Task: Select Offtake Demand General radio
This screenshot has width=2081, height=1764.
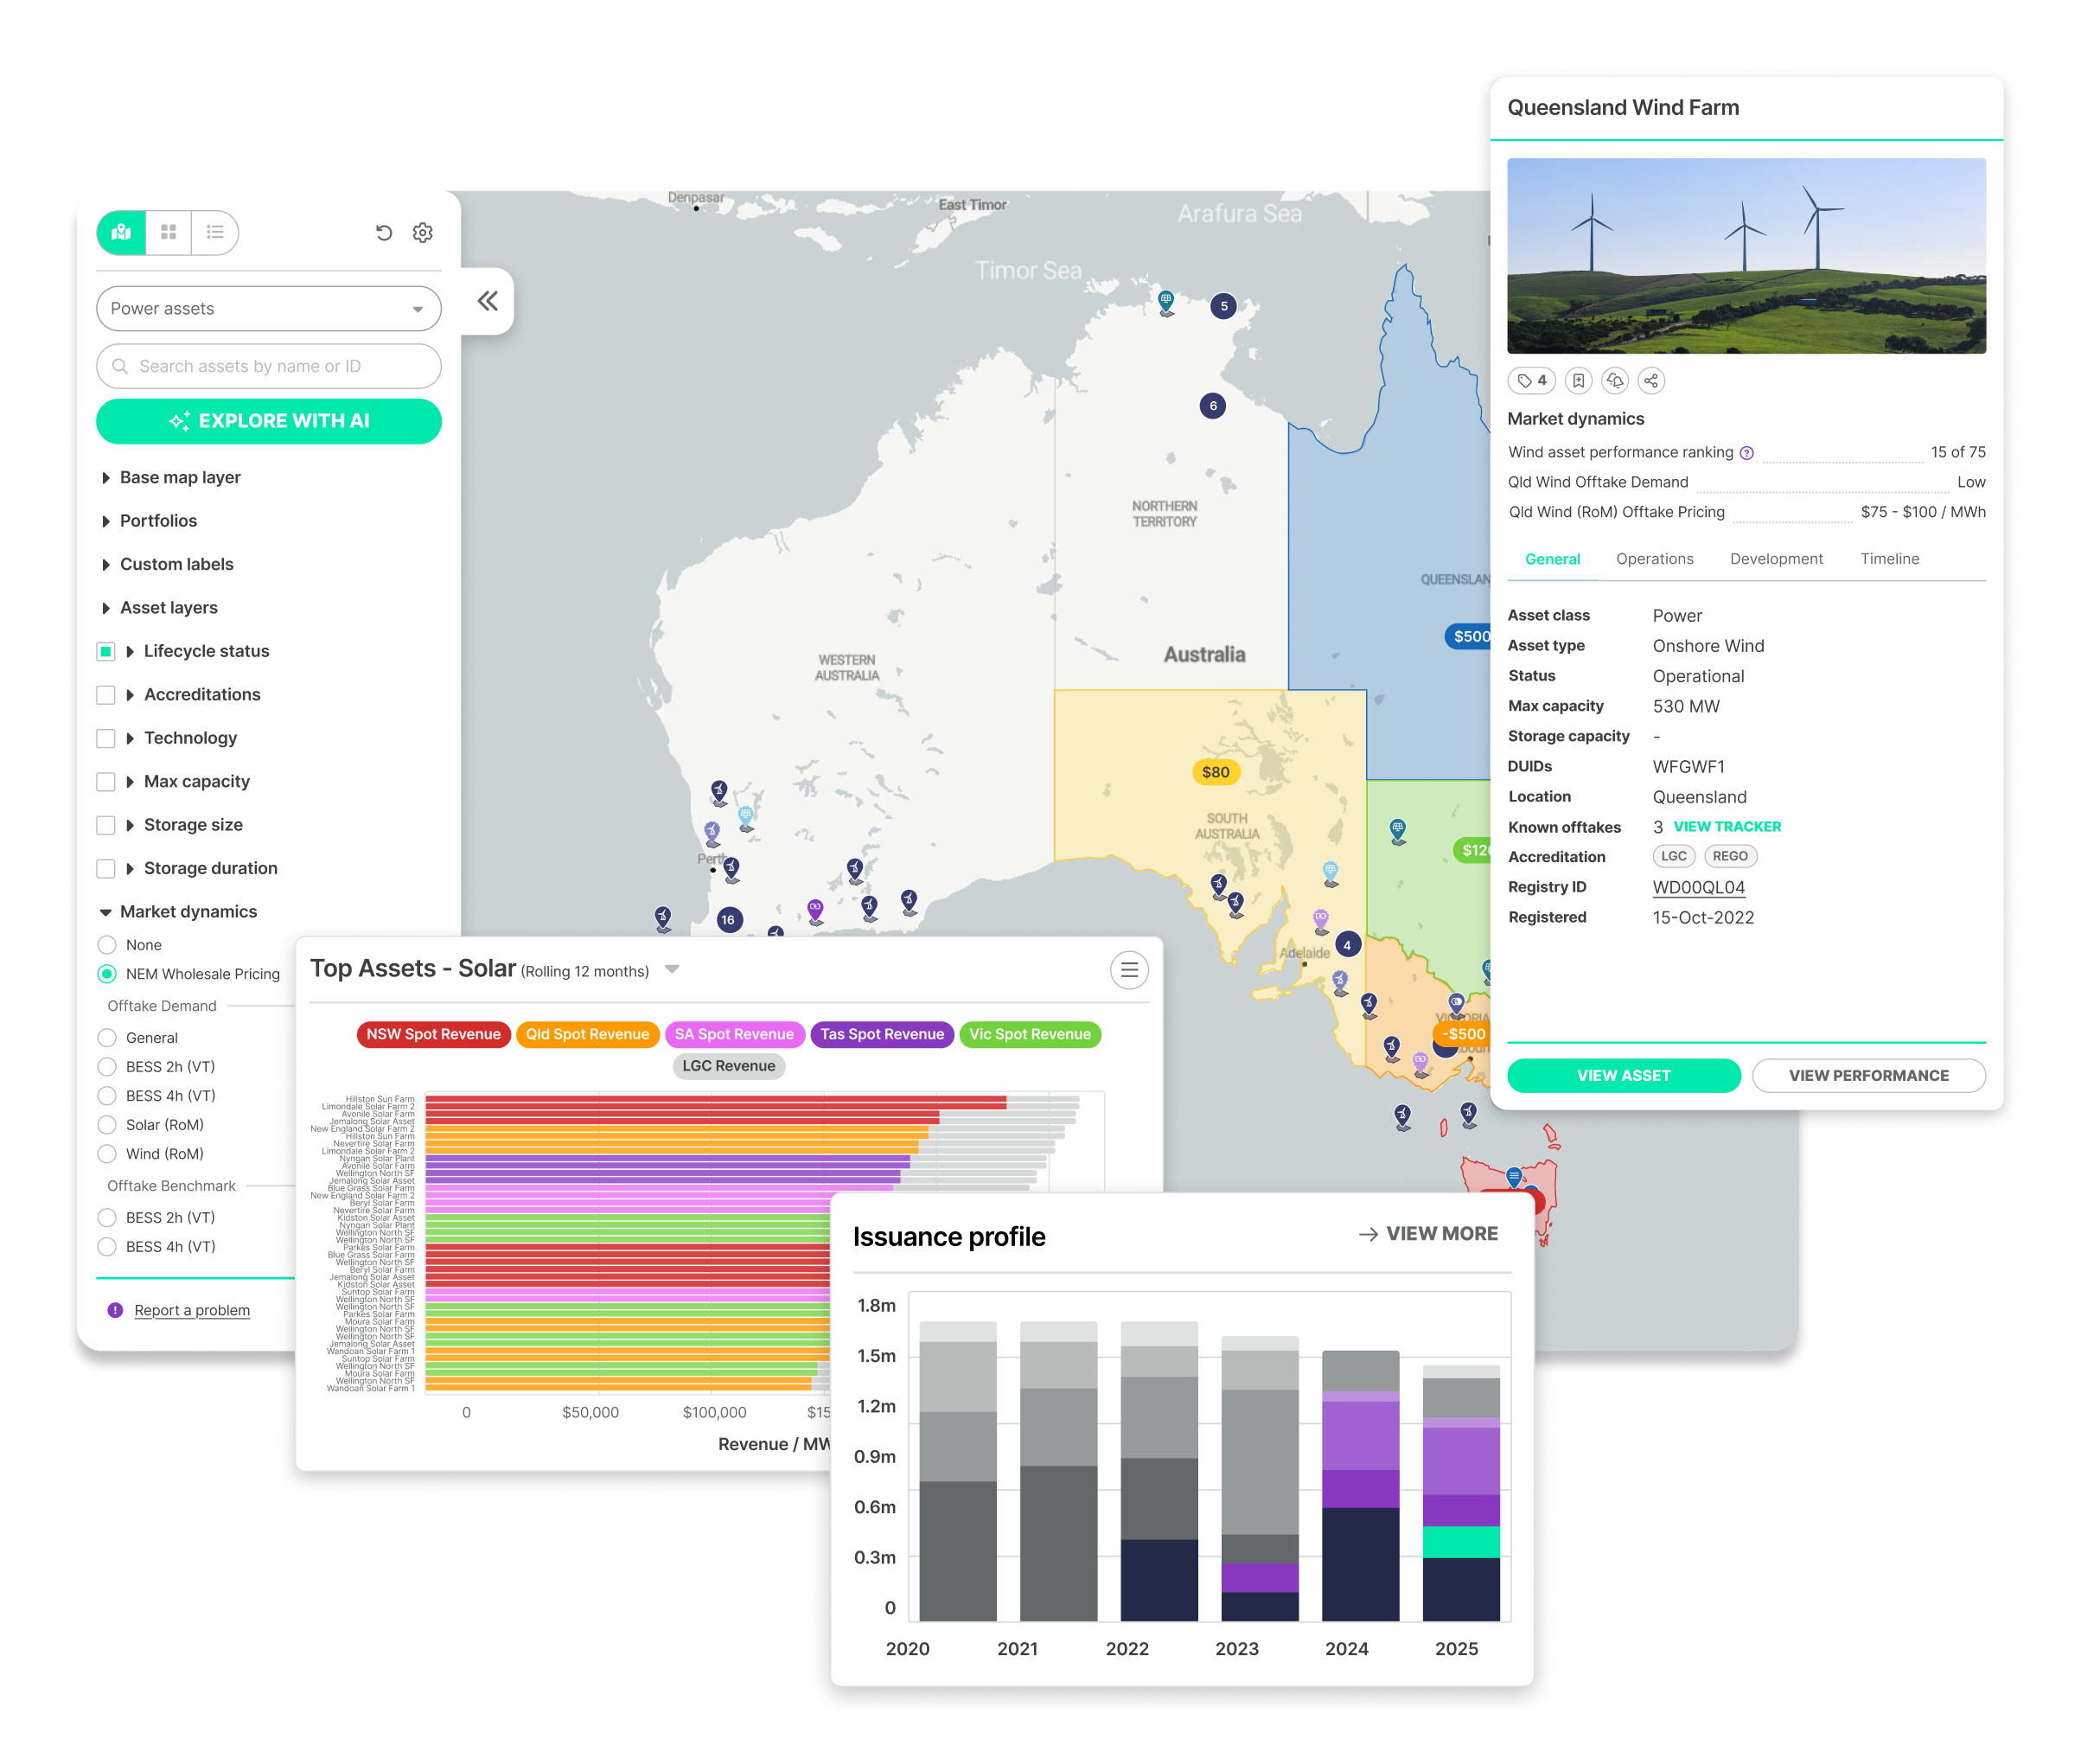Action: pyautogui.click(x=107, y=1038)
